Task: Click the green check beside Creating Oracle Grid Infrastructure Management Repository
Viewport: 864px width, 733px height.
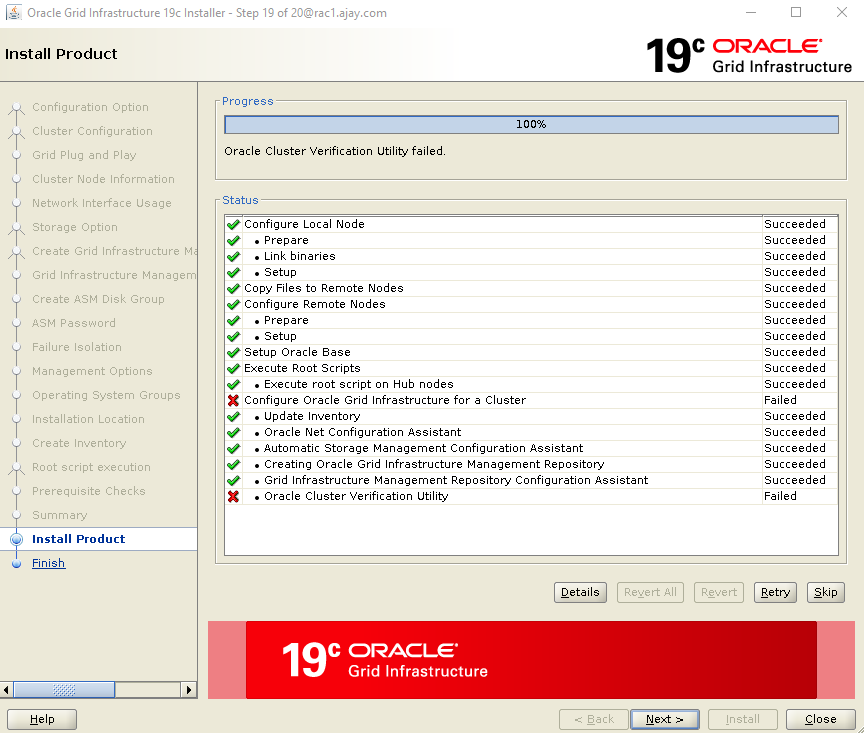Action: [x=233, y=464]
